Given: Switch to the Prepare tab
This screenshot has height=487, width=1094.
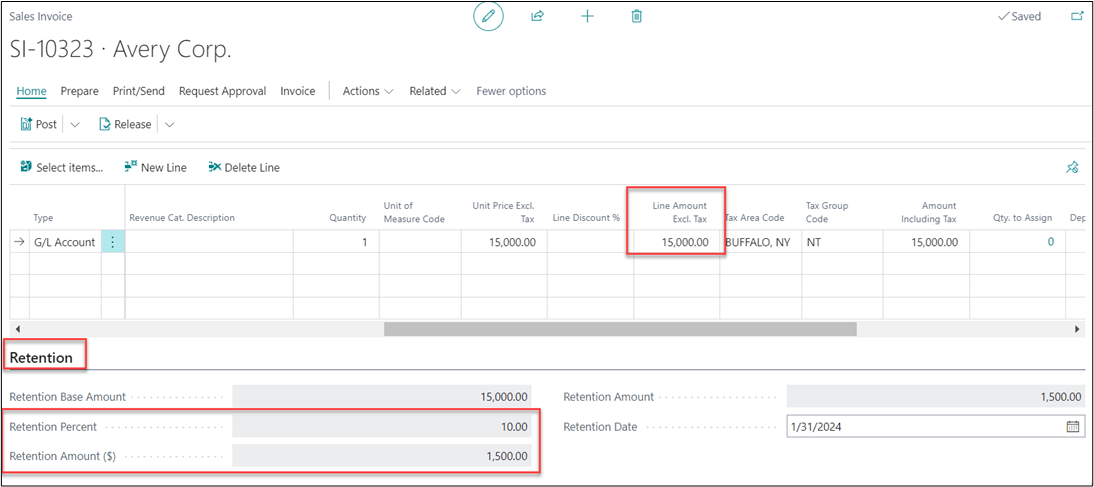Looking at the screenshot, I should pyautogui.click(x=79, y=91).
